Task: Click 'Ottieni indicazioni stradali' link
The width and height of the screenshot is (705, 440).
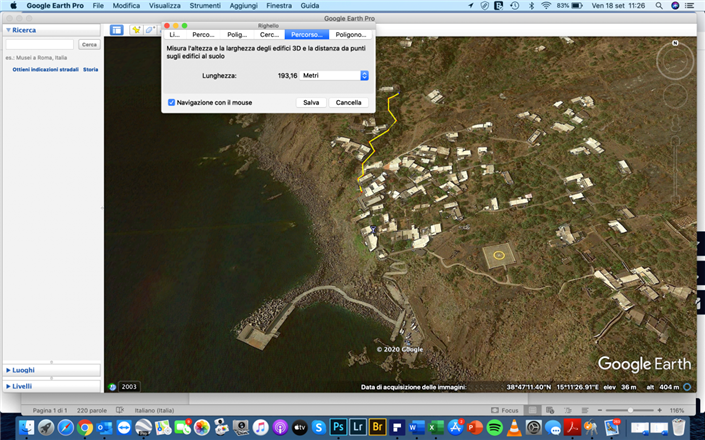Action: (x=44, y=69)
